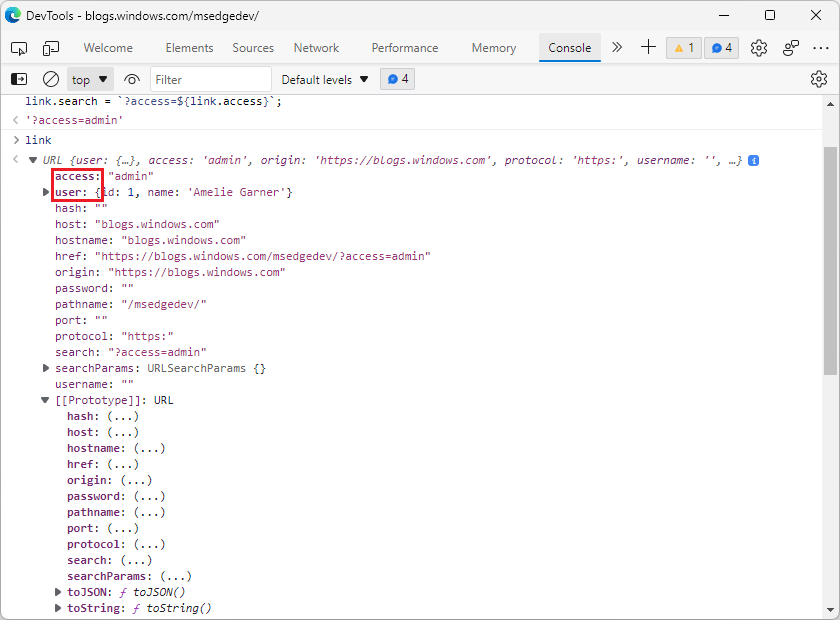This screenshot has height=620, width=840.
Task: Open the warnings counter showing 1
Action: (684, 48)
